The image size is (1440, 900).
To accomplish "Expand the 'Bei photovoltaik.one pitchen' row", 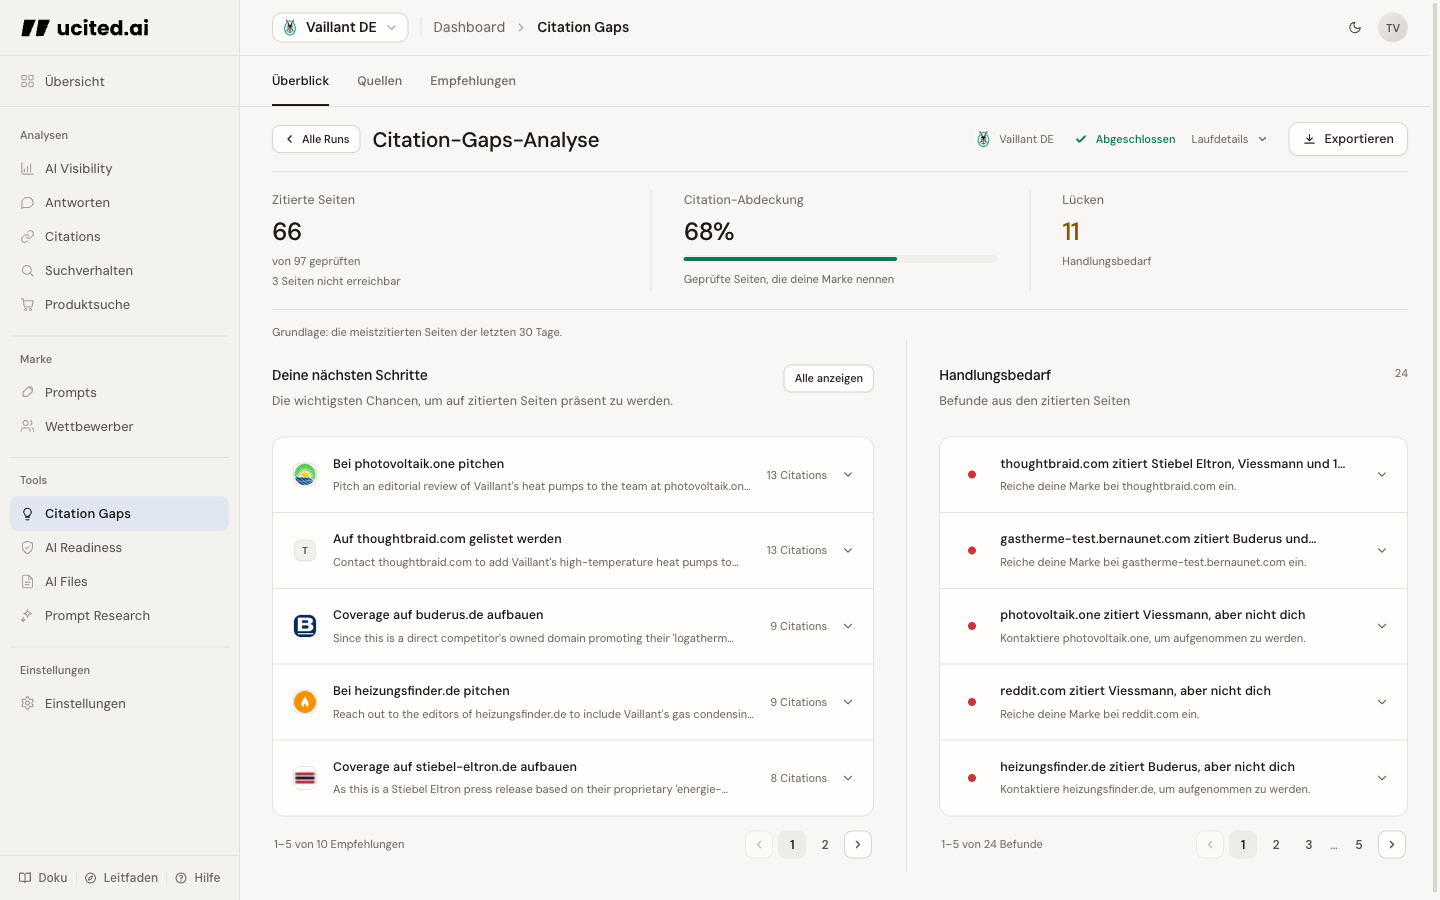I will click(x=573, y=475).
